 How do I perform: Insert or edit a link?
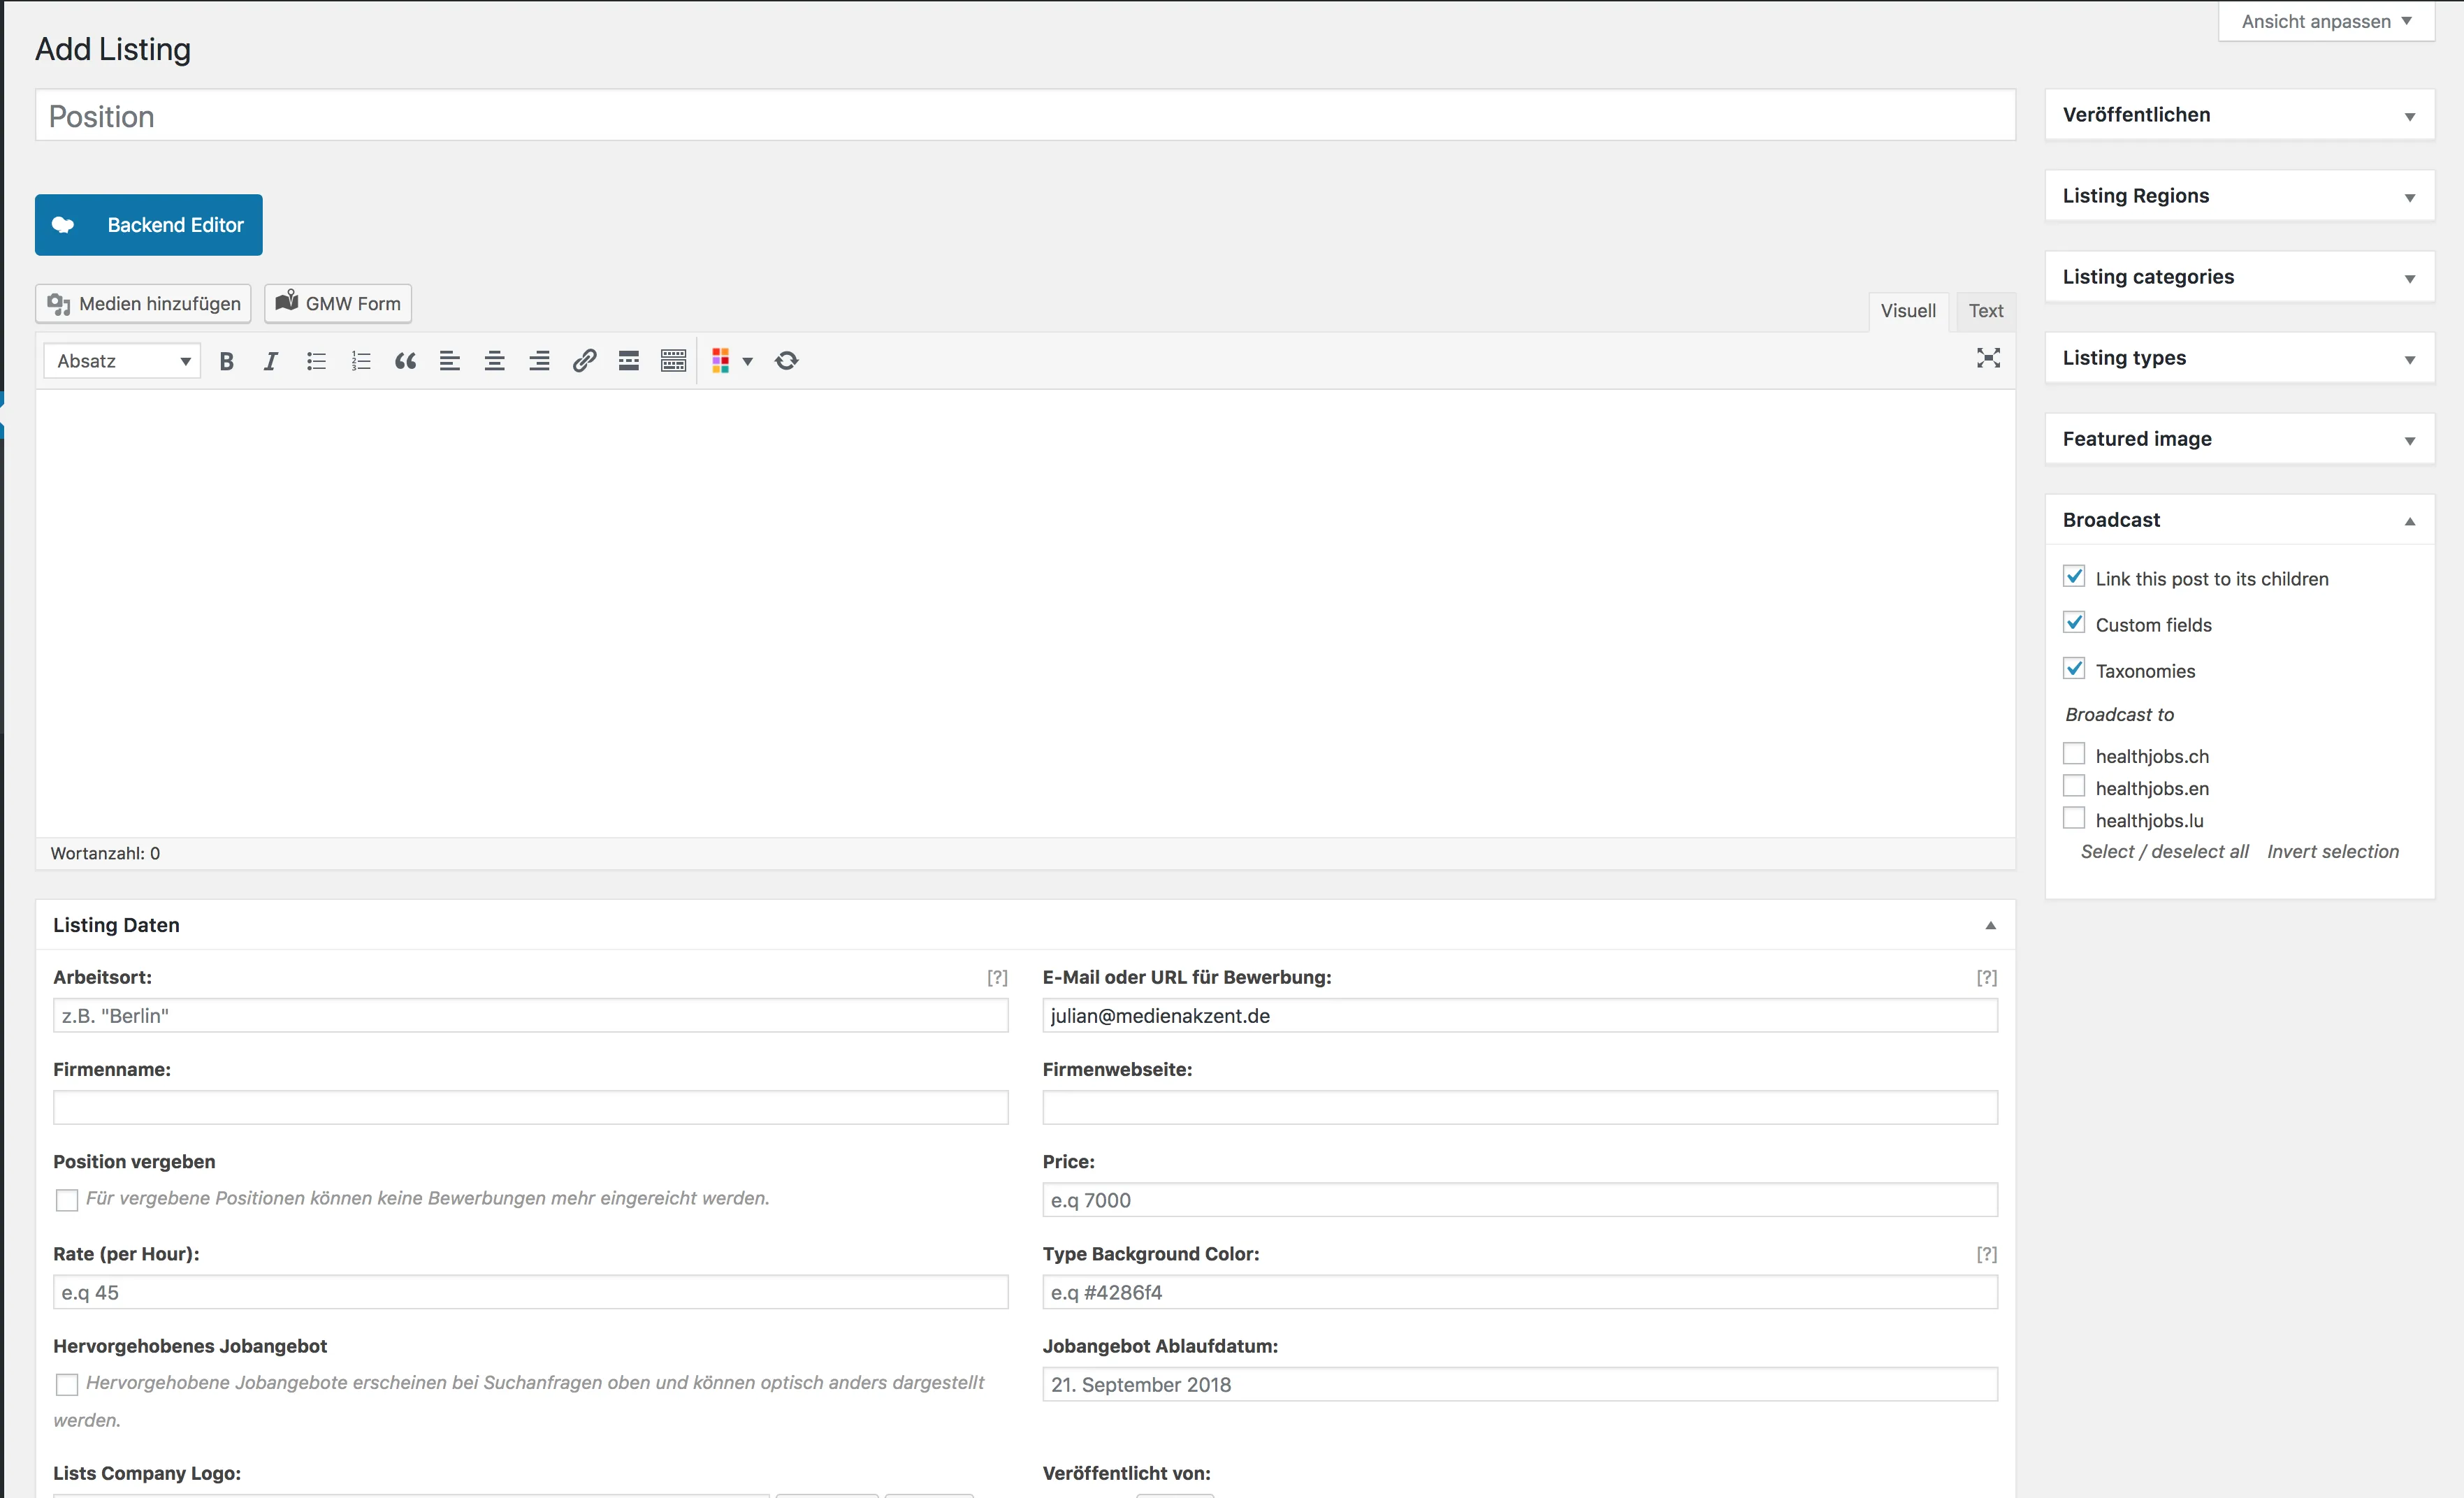584,361
